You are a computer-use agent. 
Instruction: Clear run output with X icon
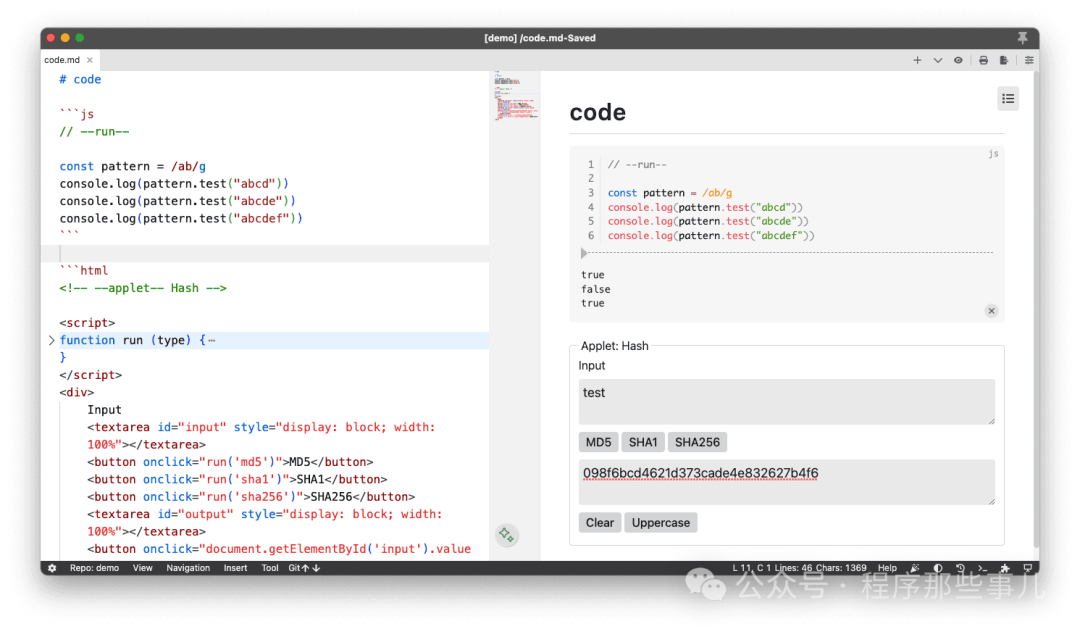(x=991, y=311)
